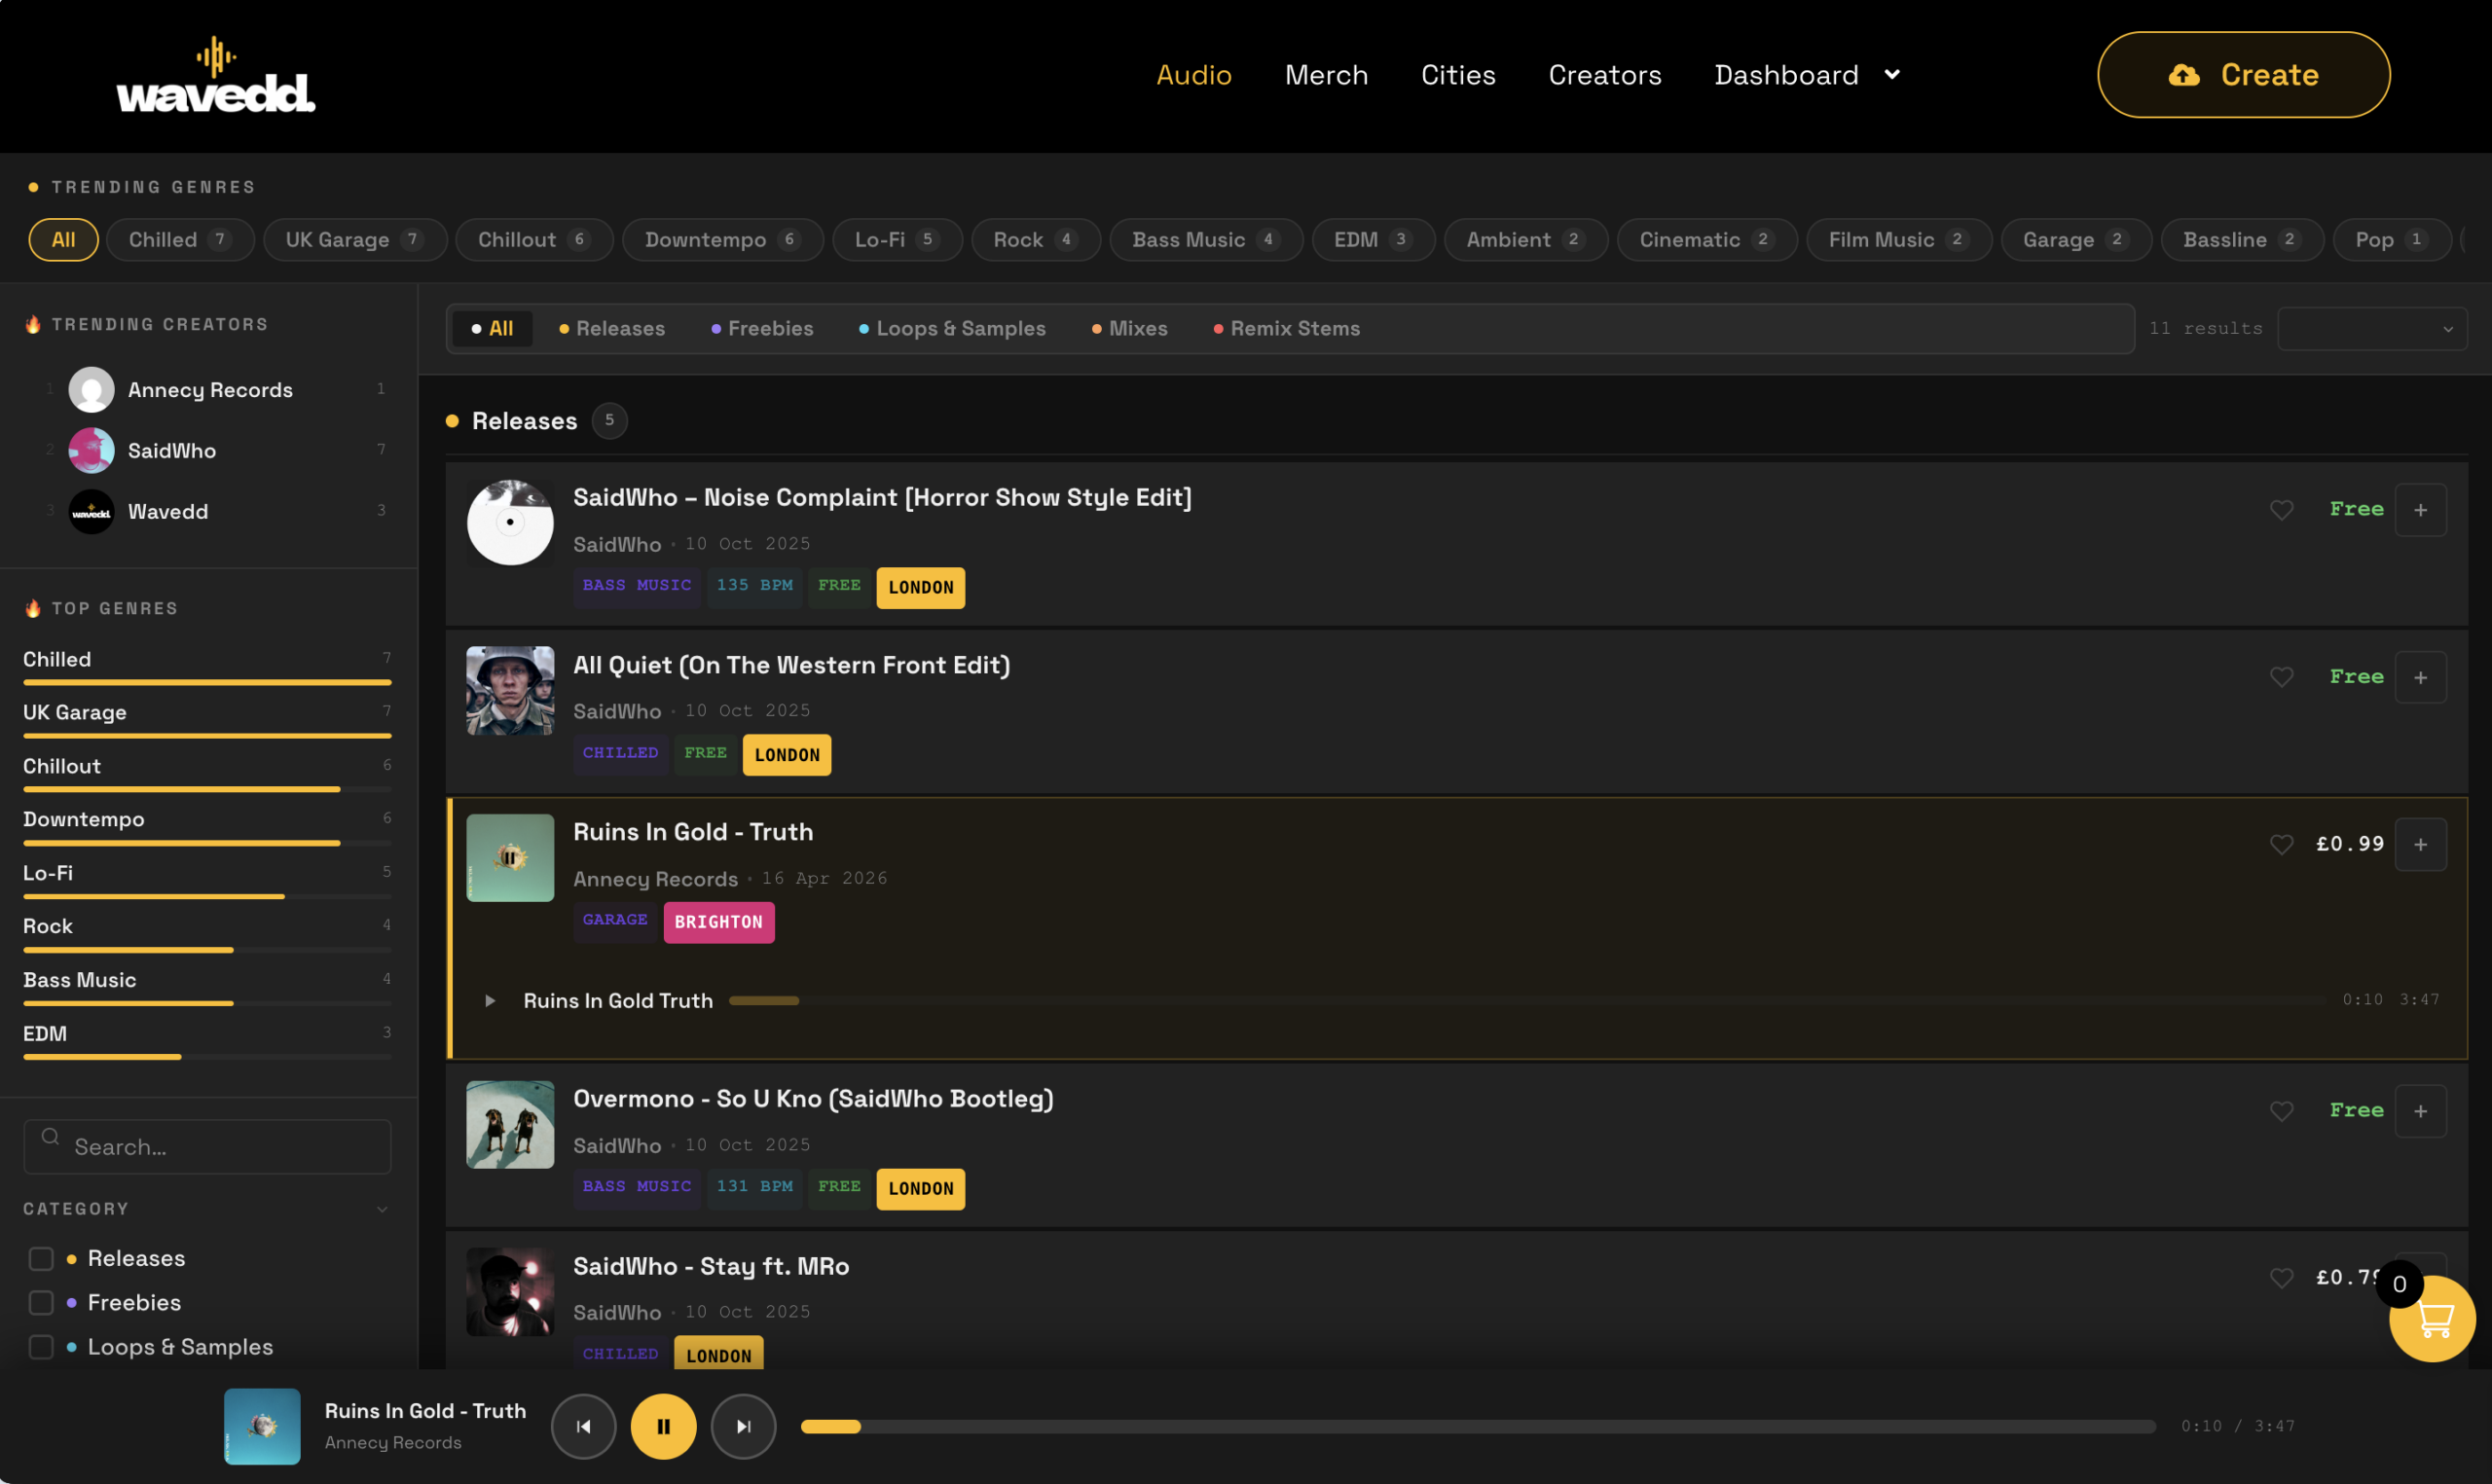Go to Cities page
This screenshot has width=2492, height=1484.
[1458, 75]
